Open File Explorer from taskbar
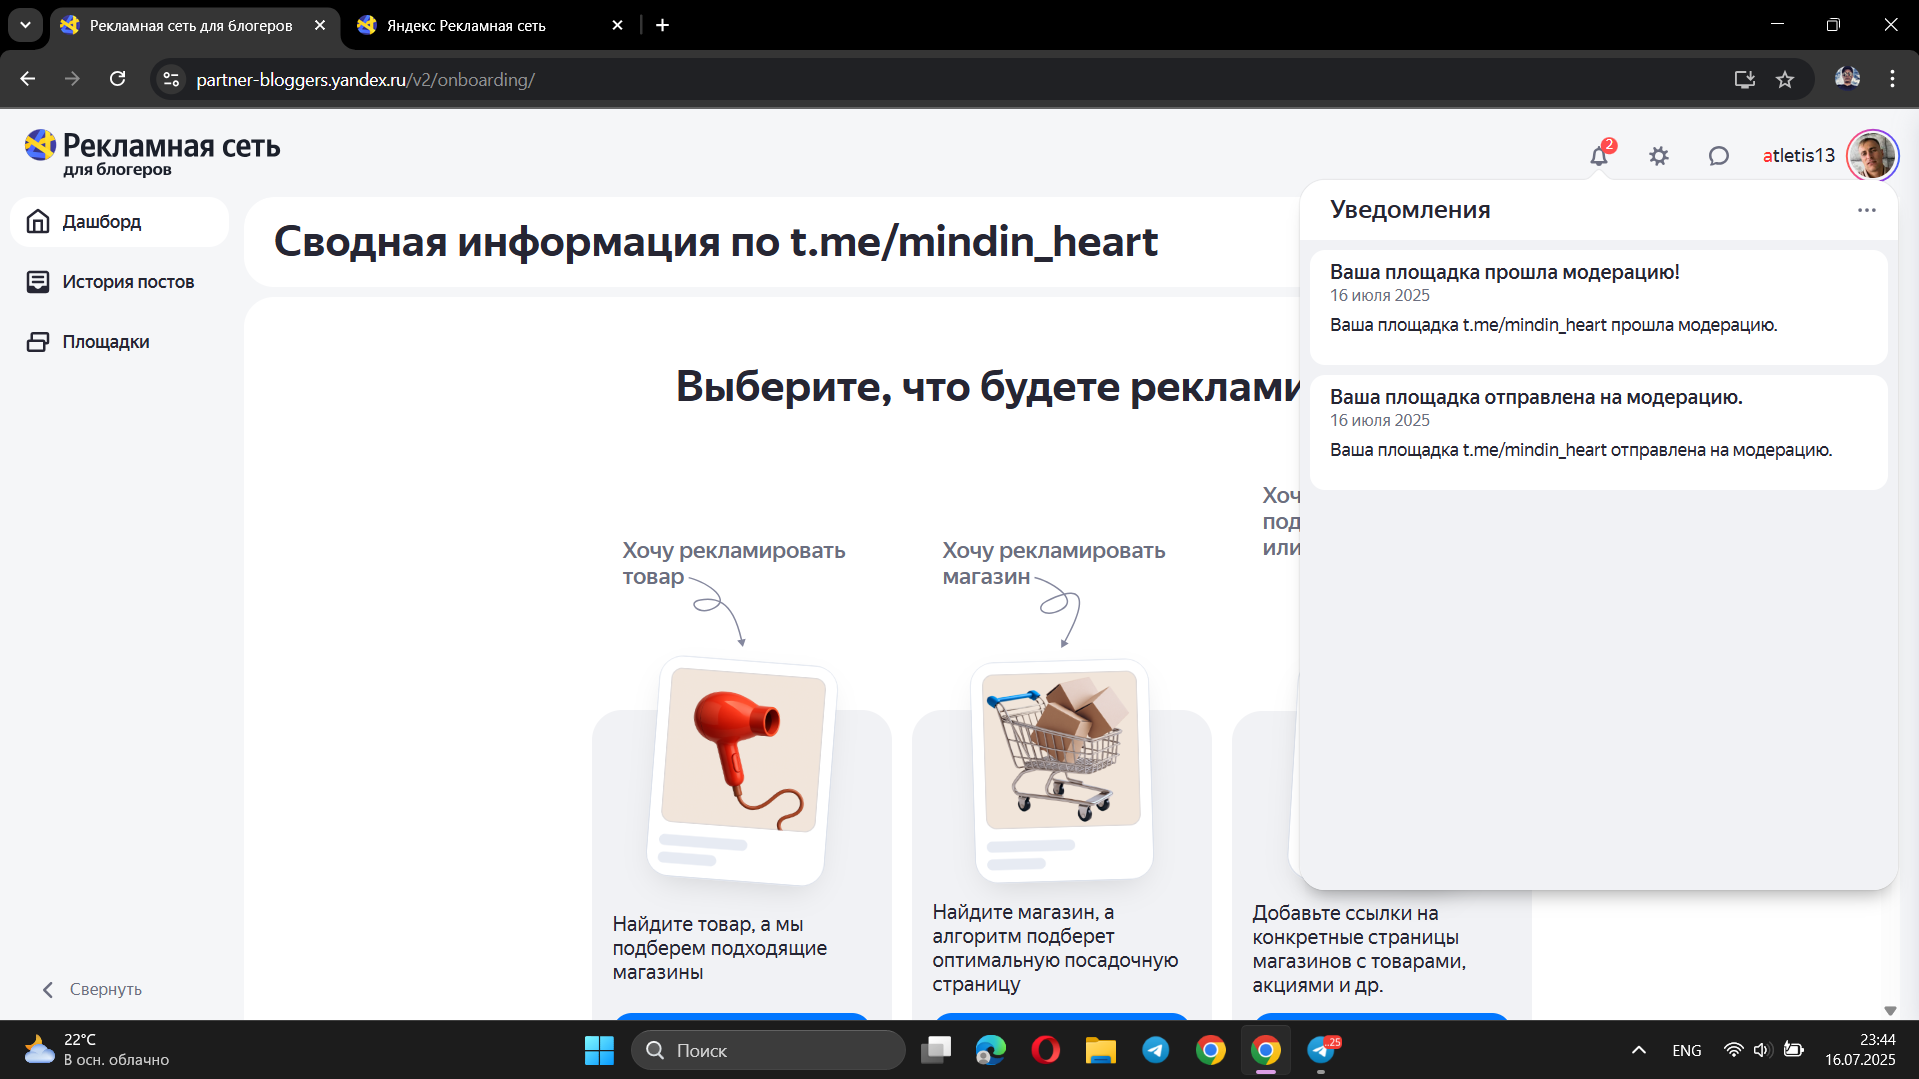This screenshot has width=1919, height=1079. 1100,1050
